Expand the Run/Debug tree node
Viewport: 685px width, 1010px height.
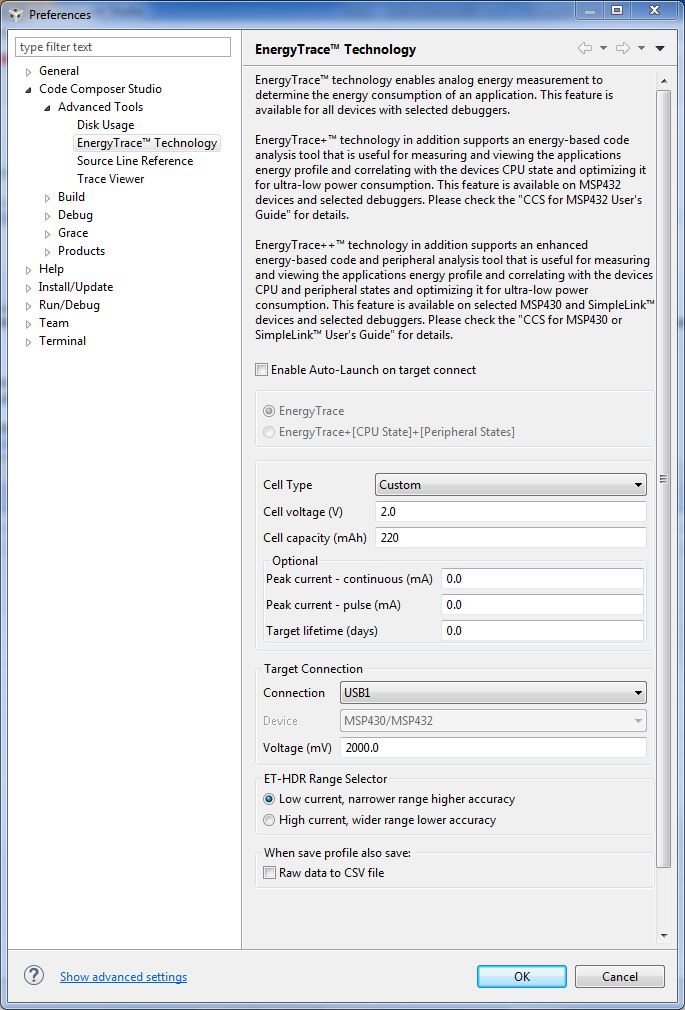pyautogui.click(x=28, y=306)
